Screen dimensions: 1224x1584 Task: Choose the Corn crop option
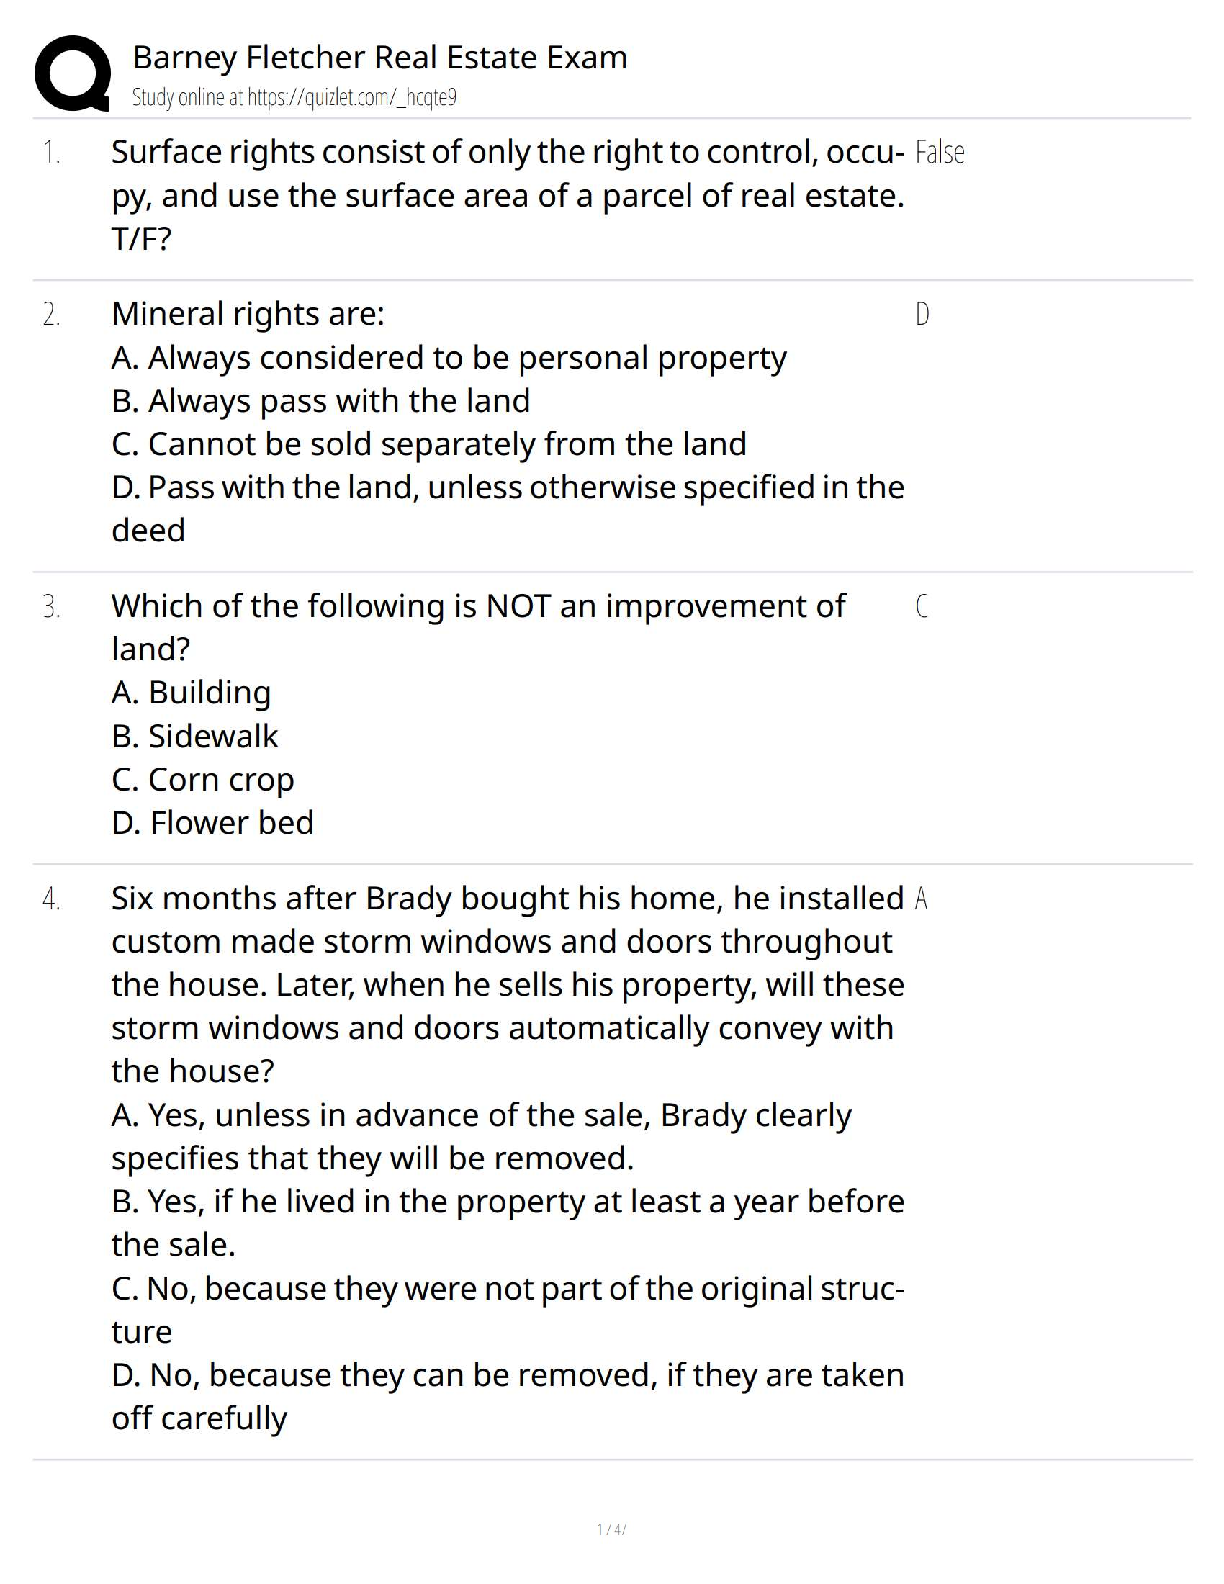point(203,780)
